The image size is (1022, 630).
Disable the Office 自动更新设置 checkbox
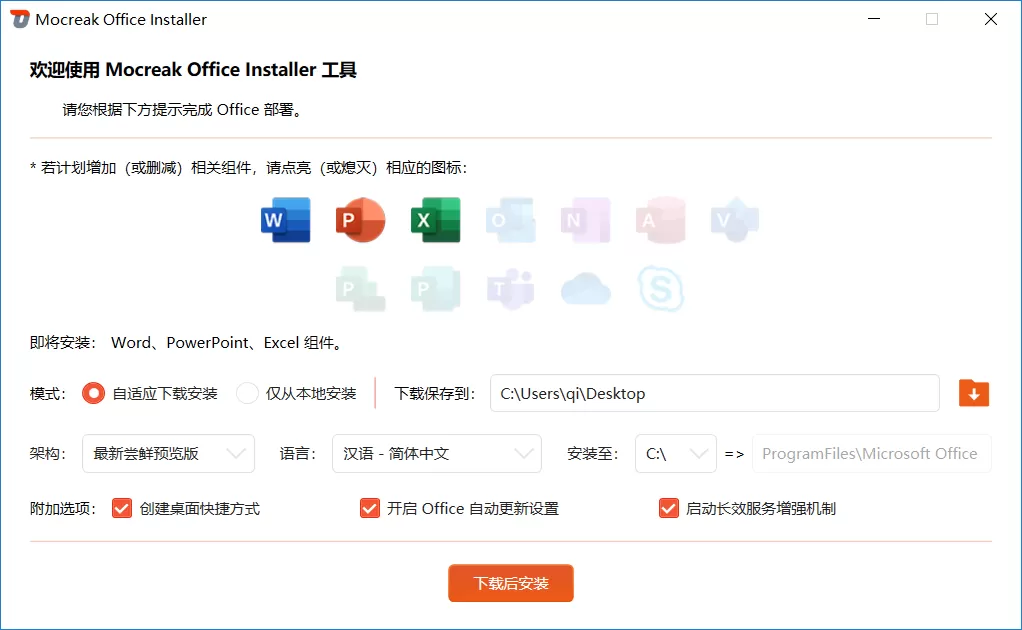[370, 508]
